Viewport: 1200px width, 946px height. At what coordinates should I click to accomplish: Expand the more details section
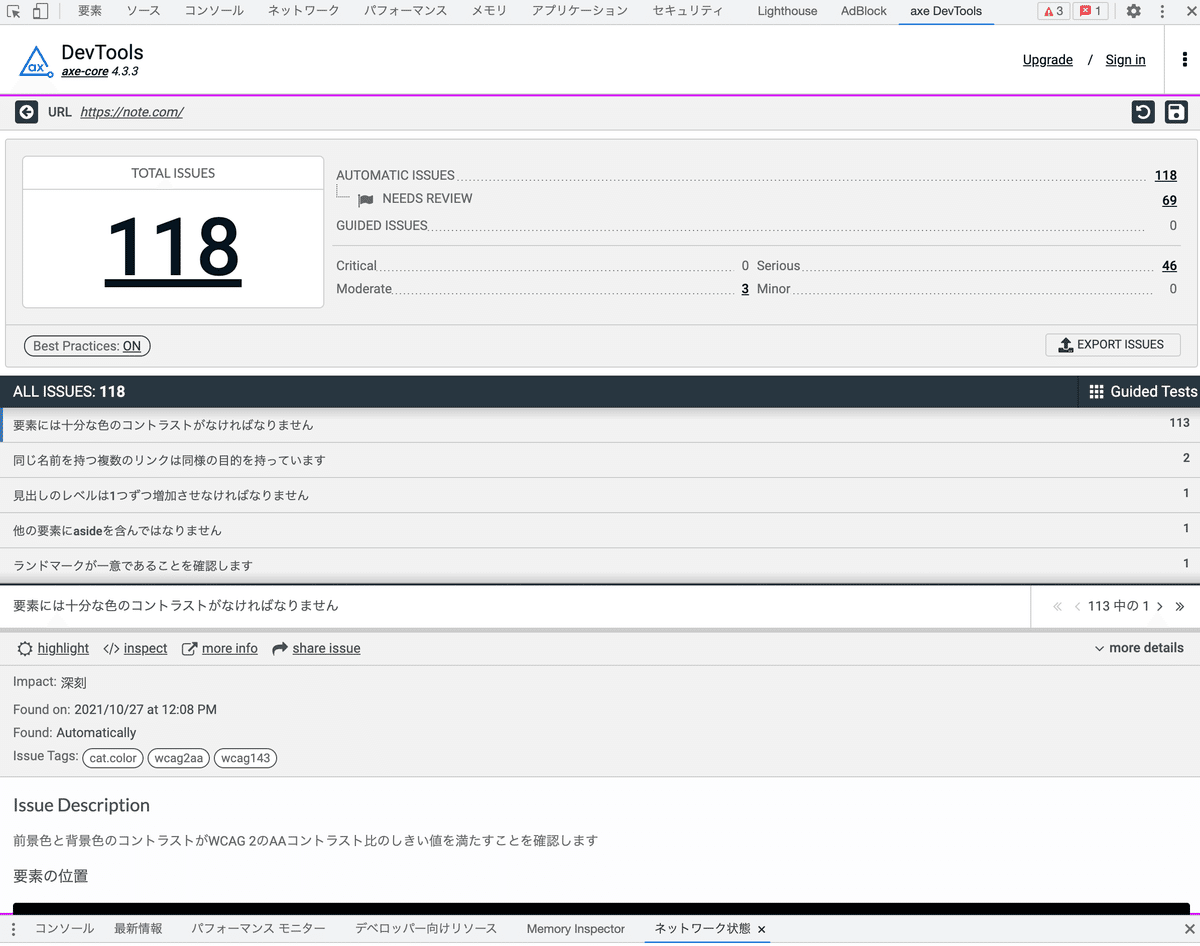point(1138,648)
